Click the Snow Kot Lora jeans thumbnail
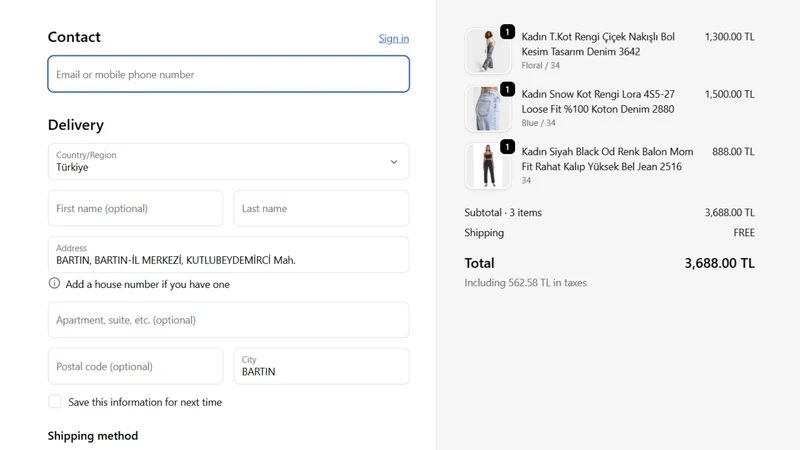800x450 pixels. click(x=488, y=109)
